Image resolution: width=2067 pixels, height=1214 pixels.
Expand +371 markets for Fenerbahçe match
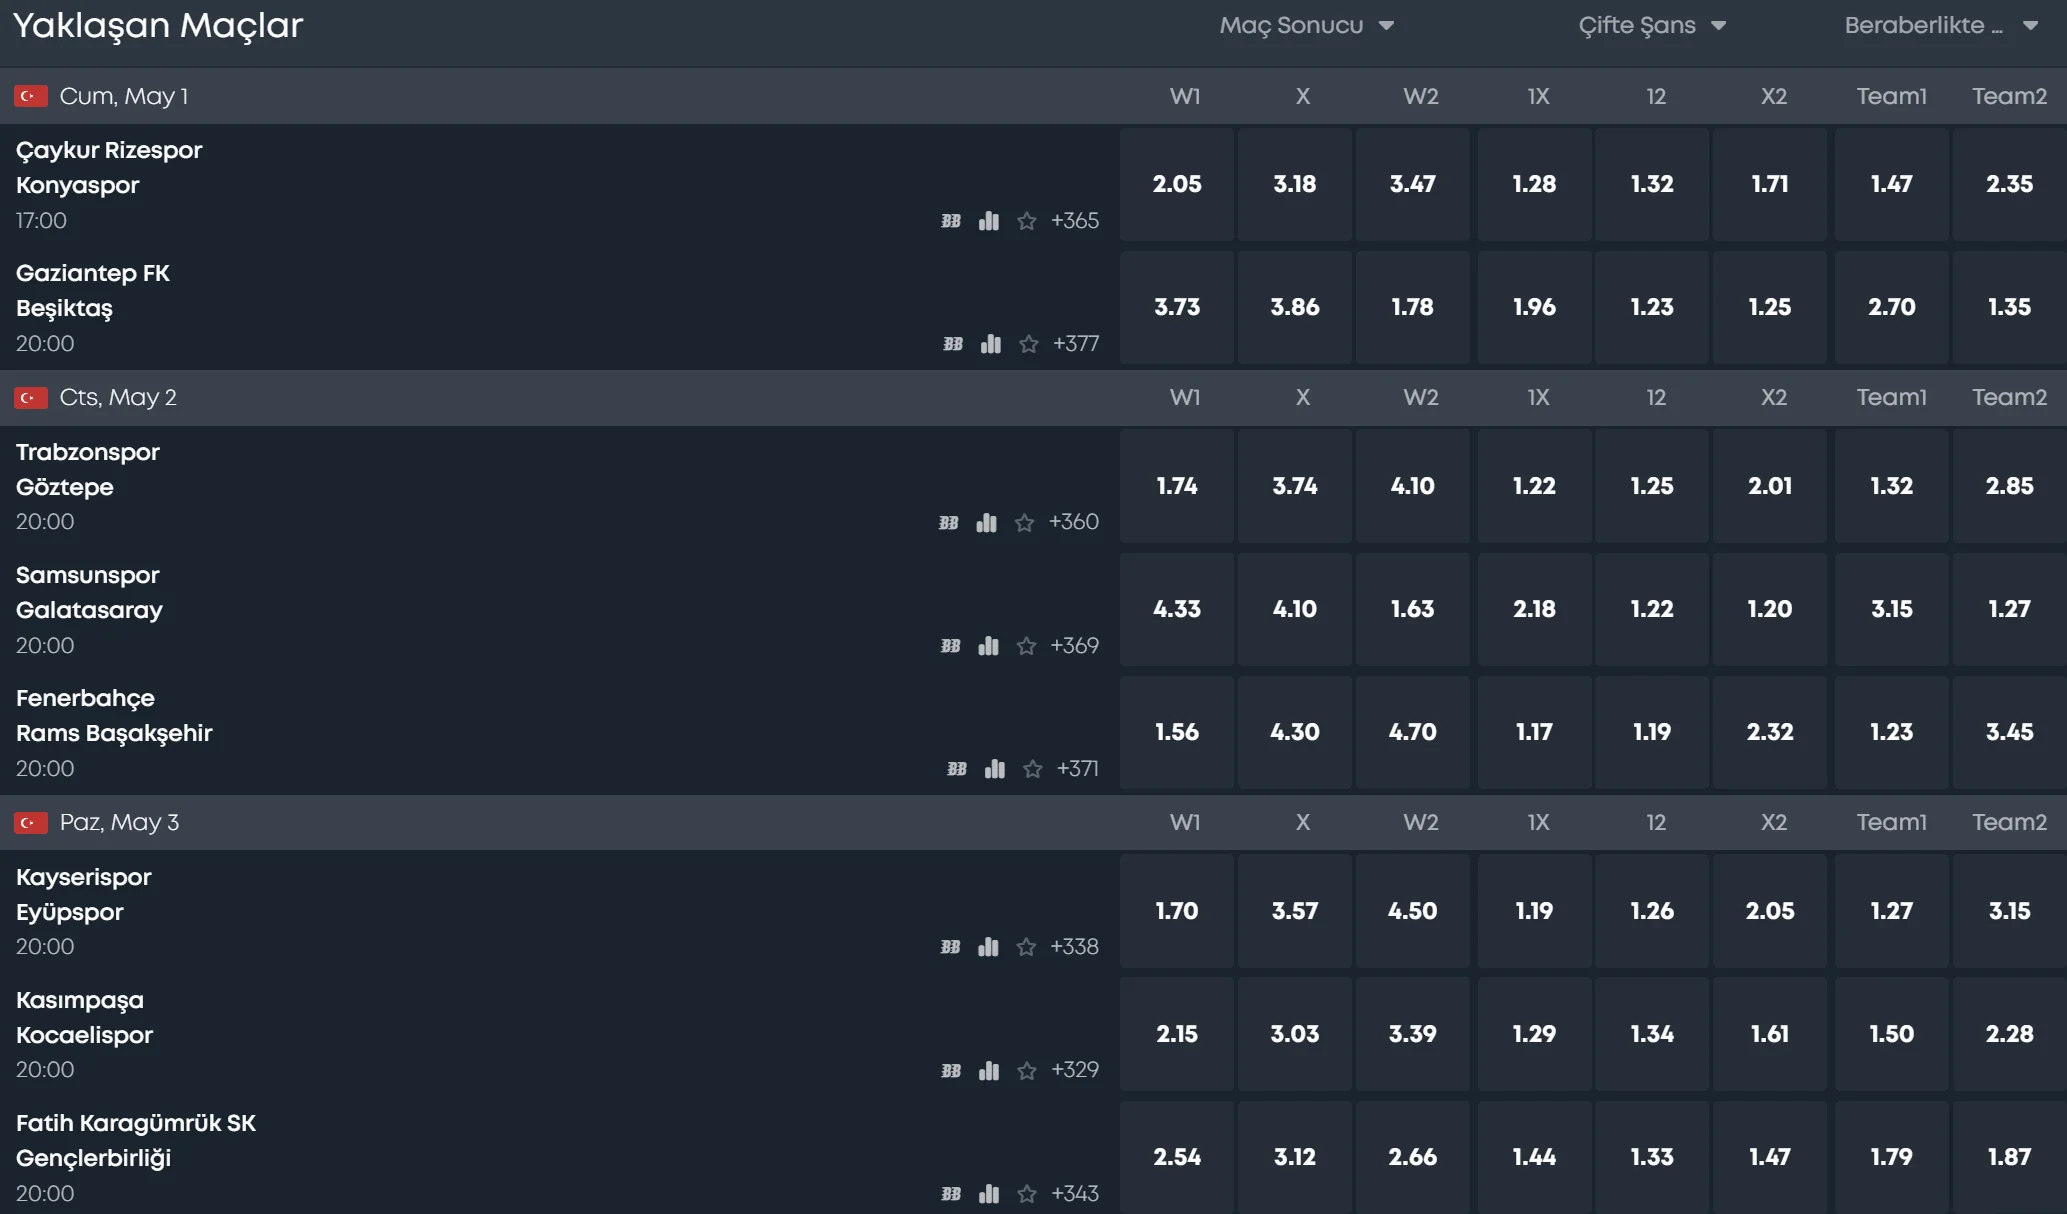coord(1078,769)
